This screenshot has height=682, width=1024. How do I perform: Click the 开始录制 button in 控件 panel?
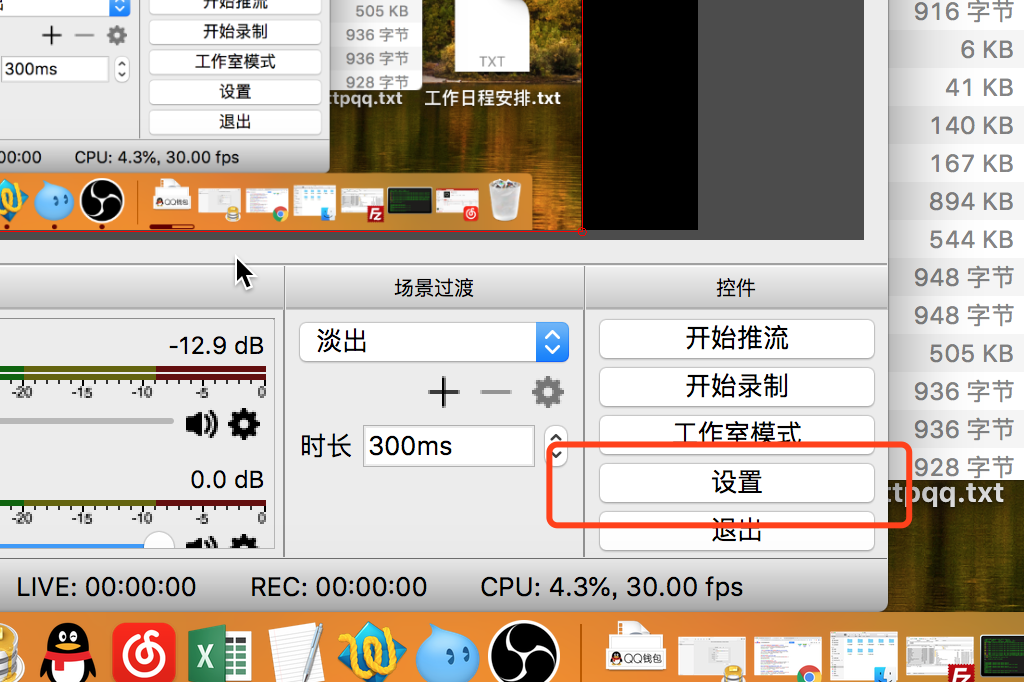coord(737,386)
